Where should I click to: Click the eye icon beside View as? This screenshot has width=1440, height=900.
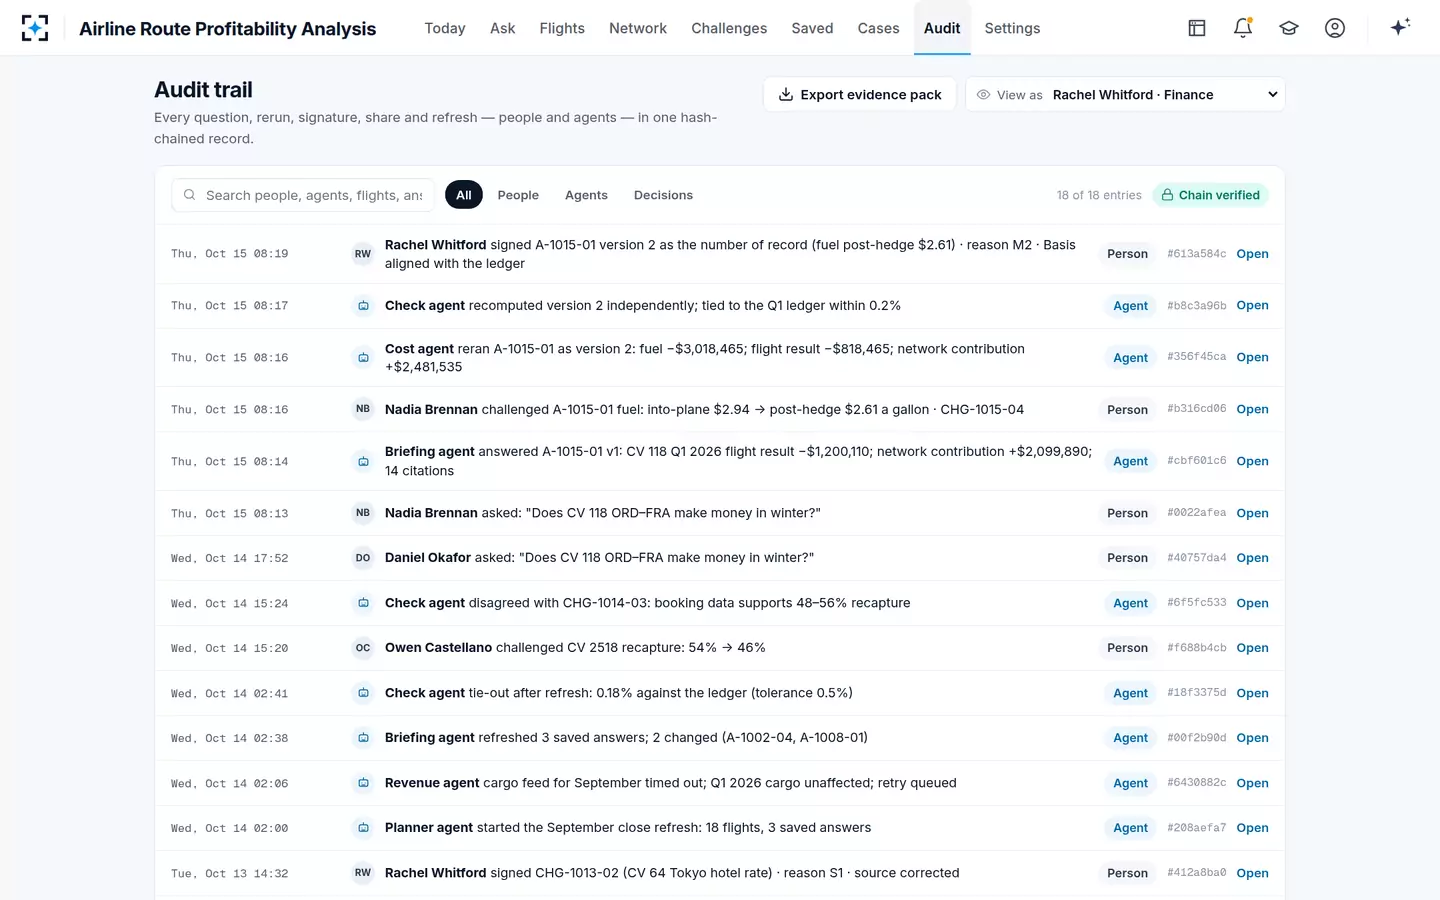[x=983, y=95]
